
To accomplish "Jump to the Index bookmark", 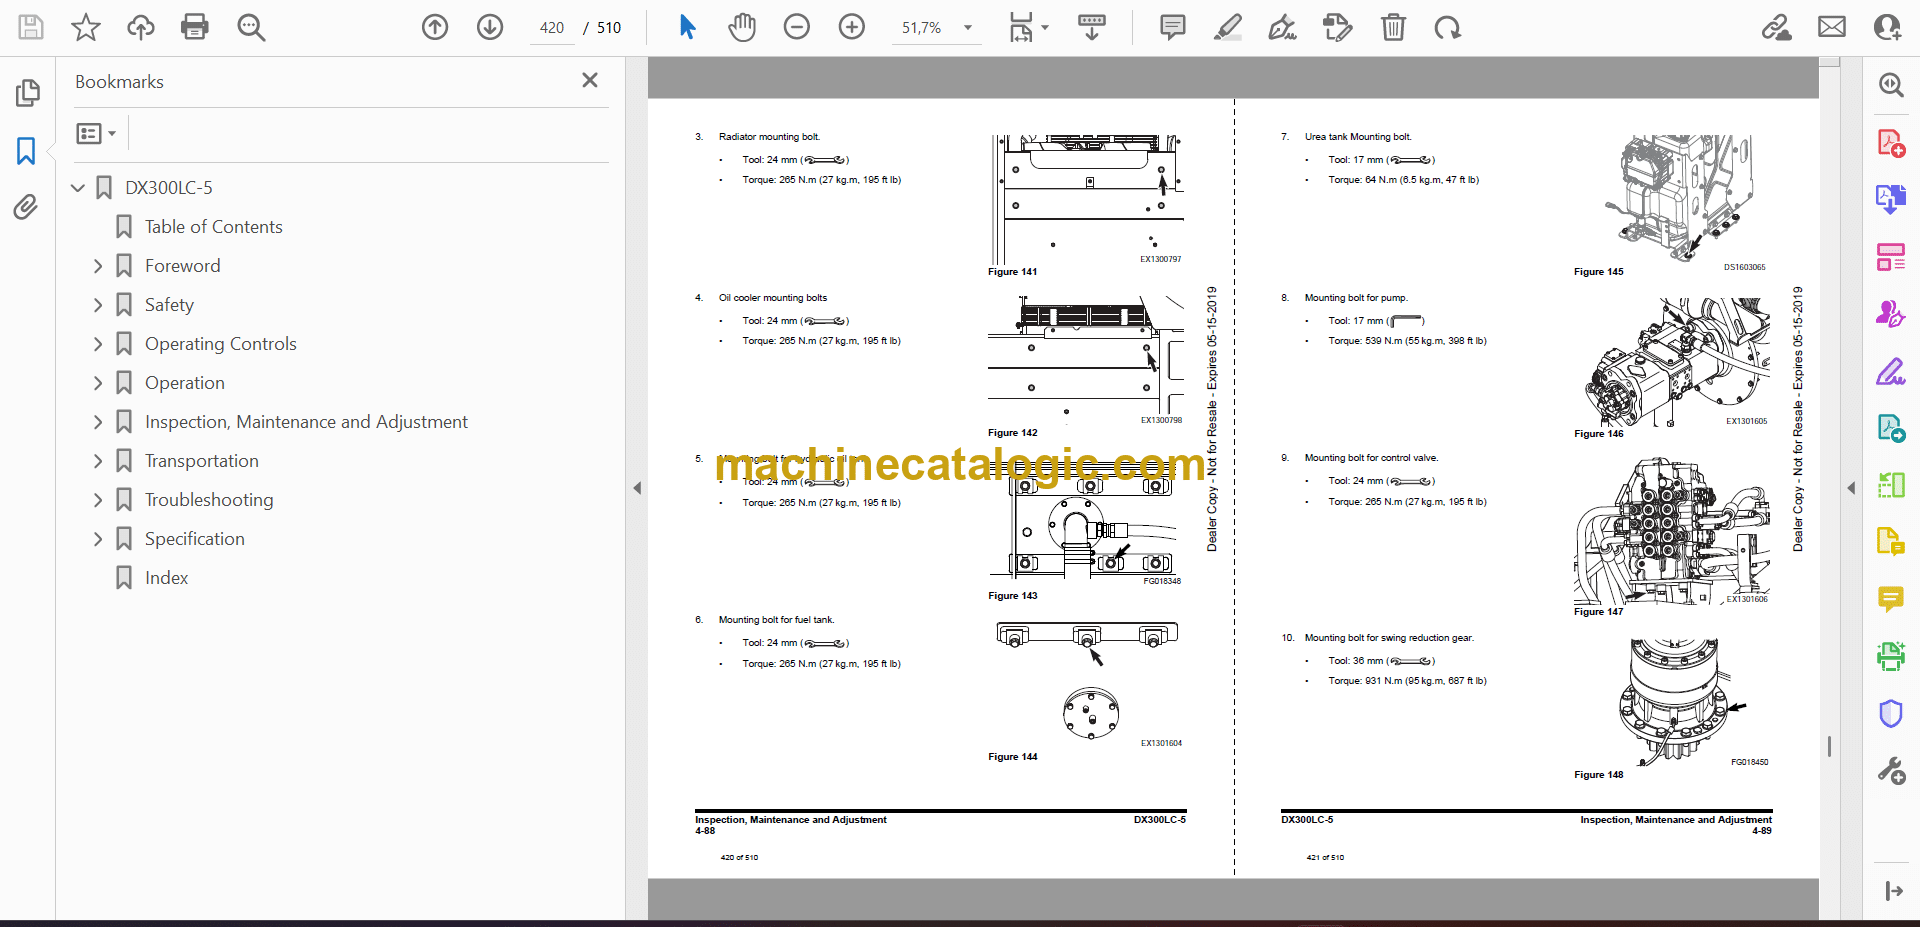I will [166, 578].
